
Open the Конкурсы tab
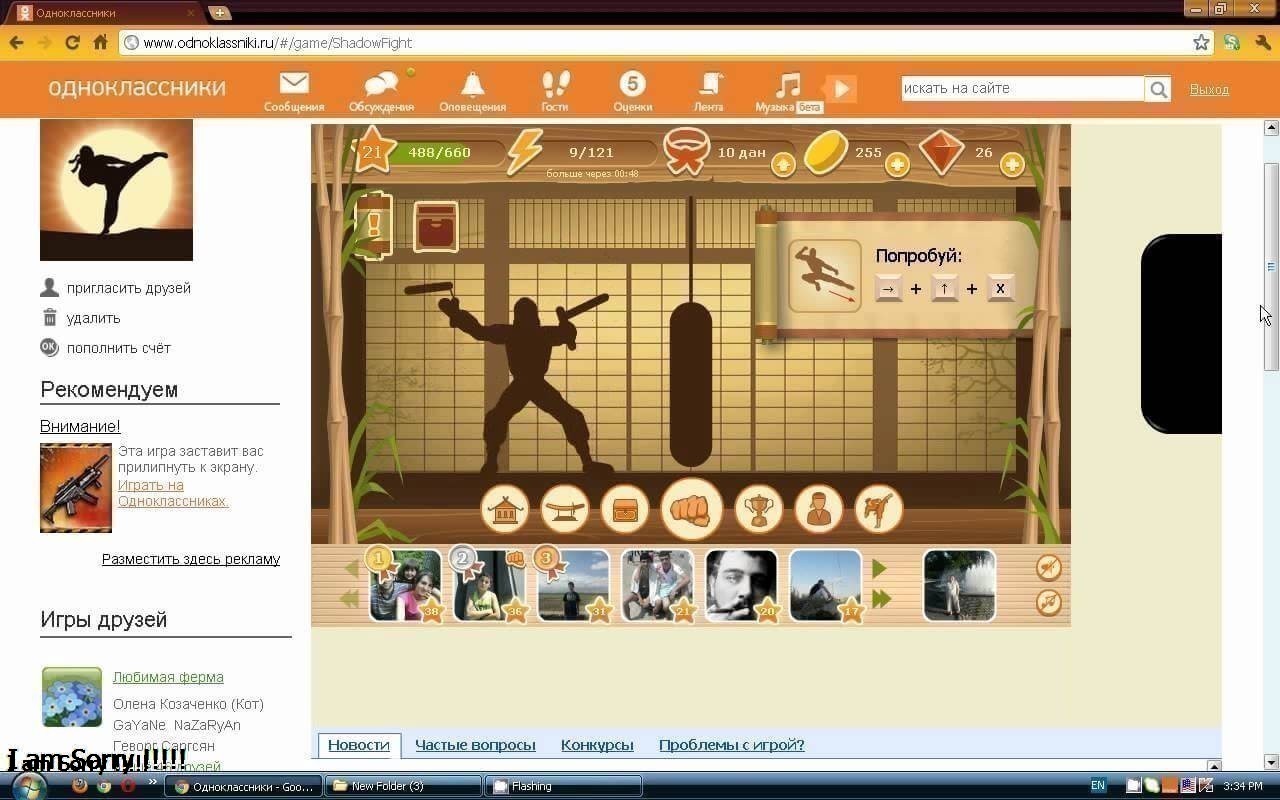point(597,744)
